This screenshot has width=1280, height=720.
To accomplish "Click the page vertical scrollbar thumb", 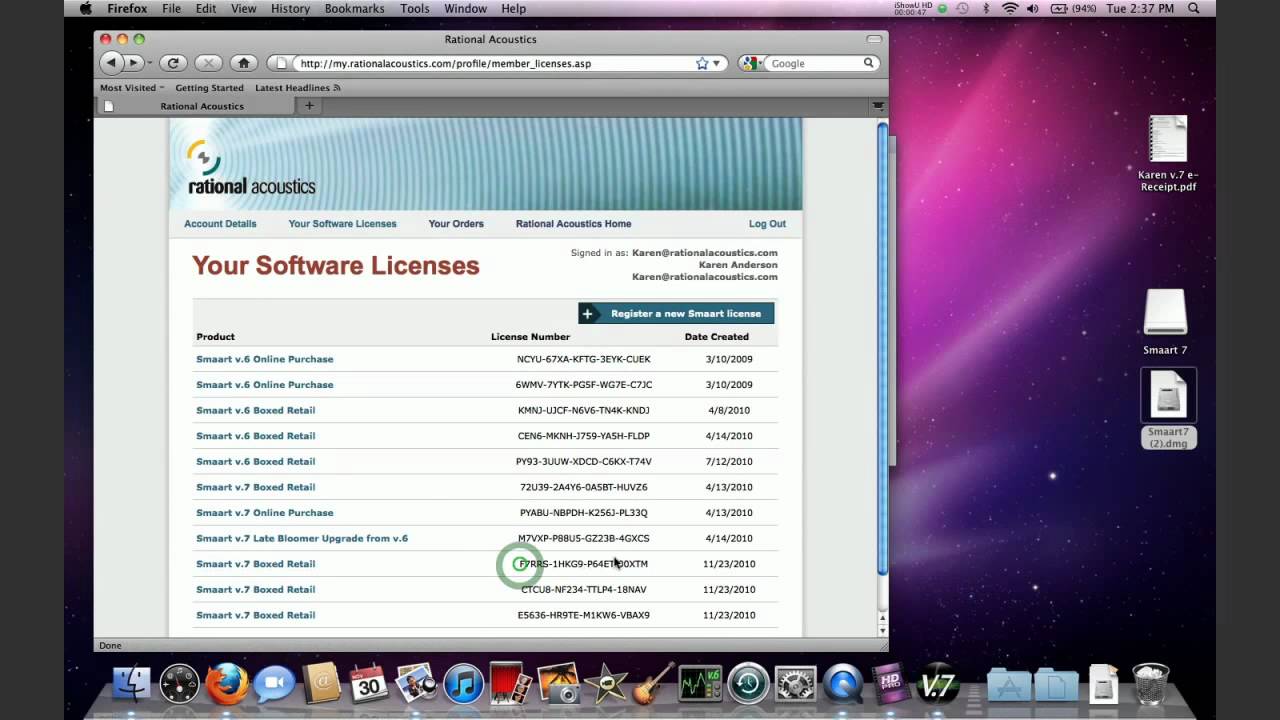I will coord(882,350).
